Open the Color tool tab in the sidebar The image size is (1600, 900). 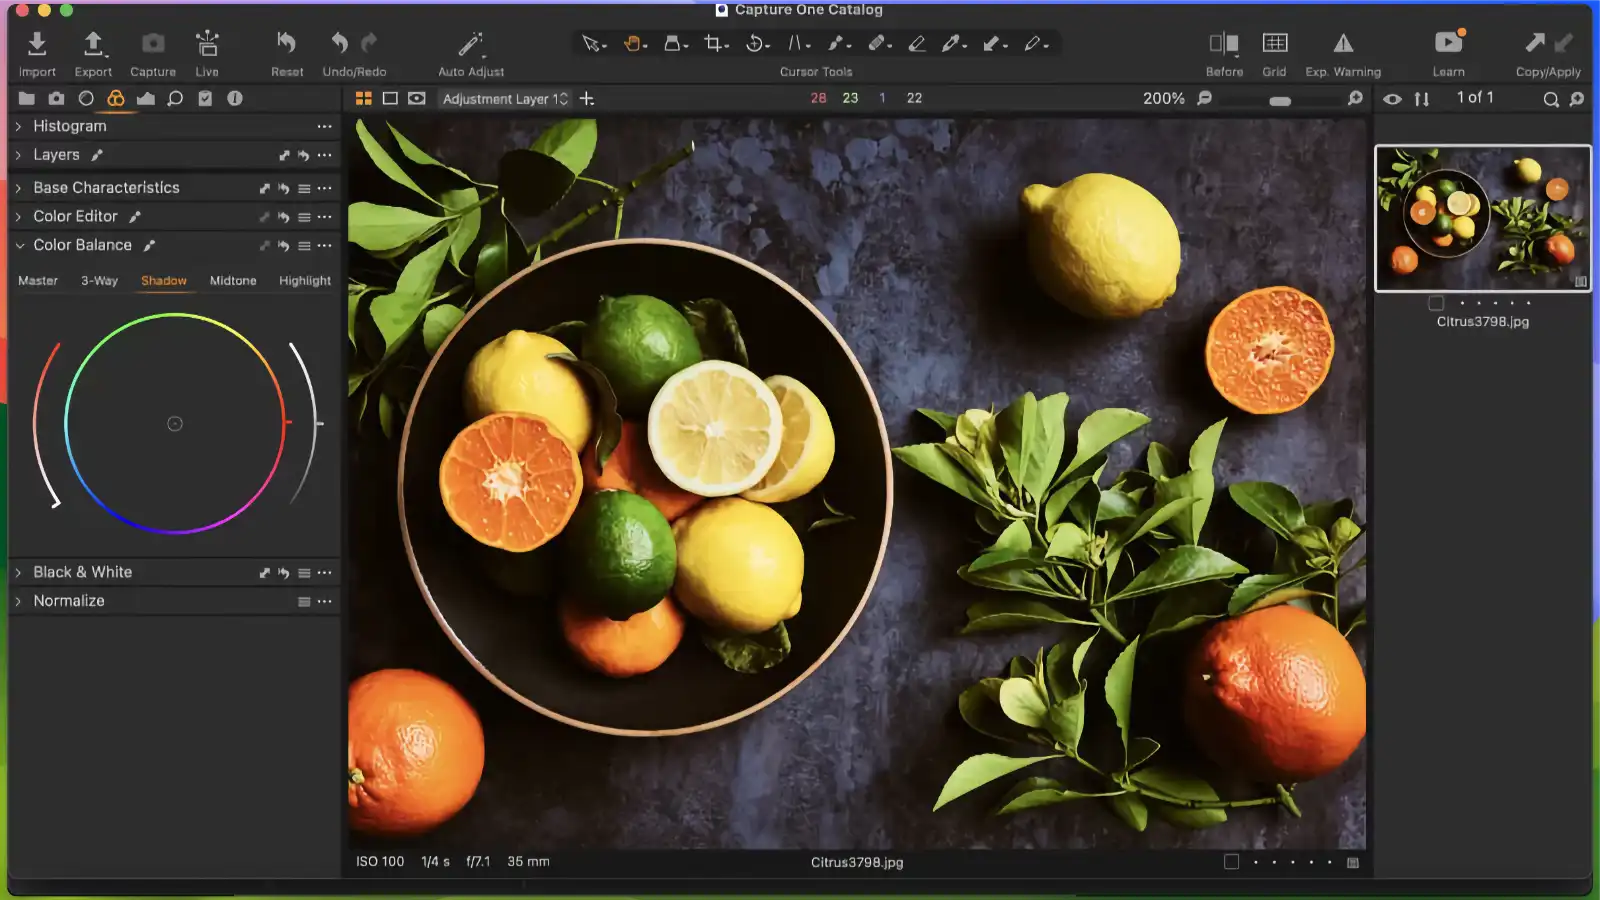coord(117,98)
